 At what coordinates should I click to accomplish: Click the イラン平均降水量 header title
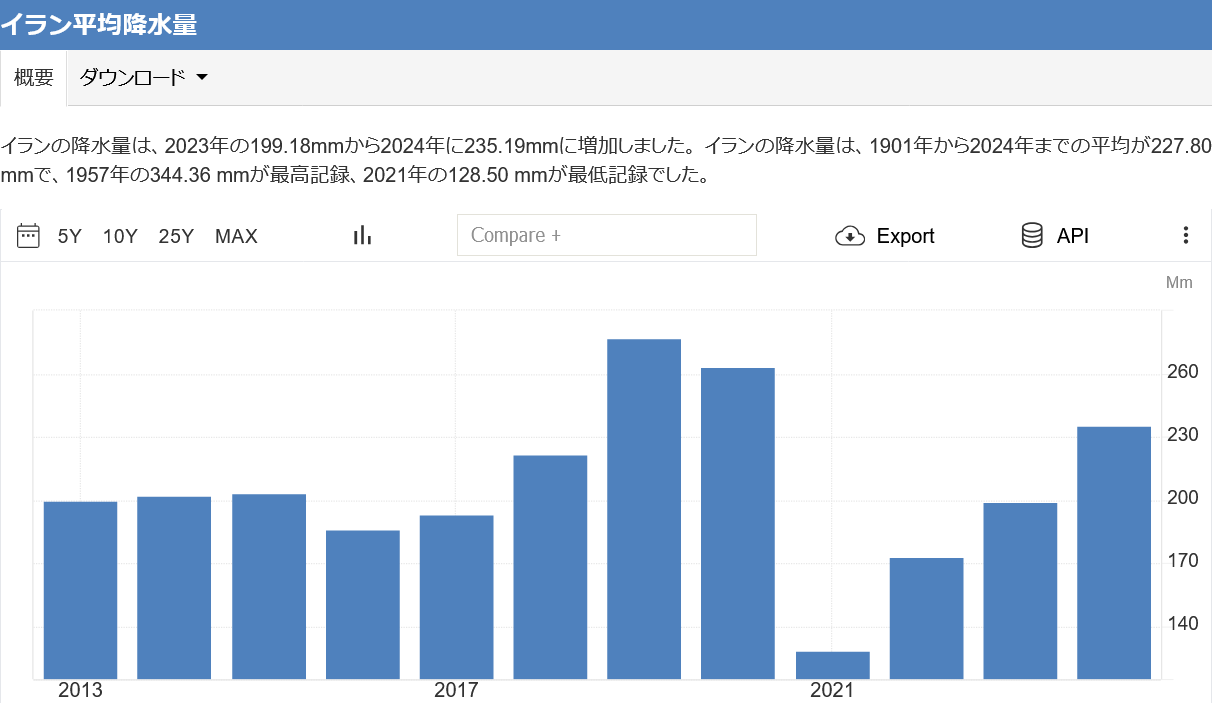point(99,25)
